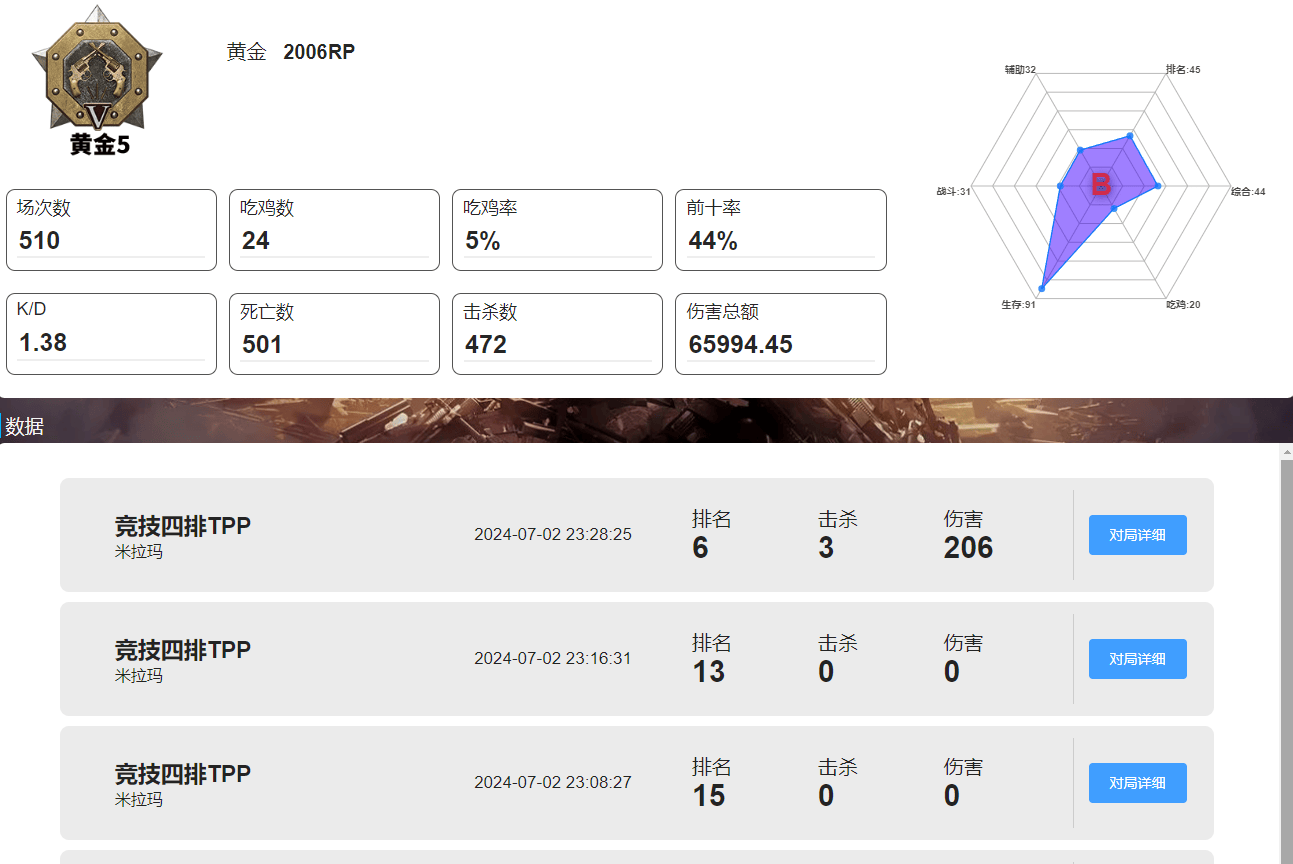Click the B grade in radar chart
Viewport: 1293px width, 864px height.
click(1101, 184)
